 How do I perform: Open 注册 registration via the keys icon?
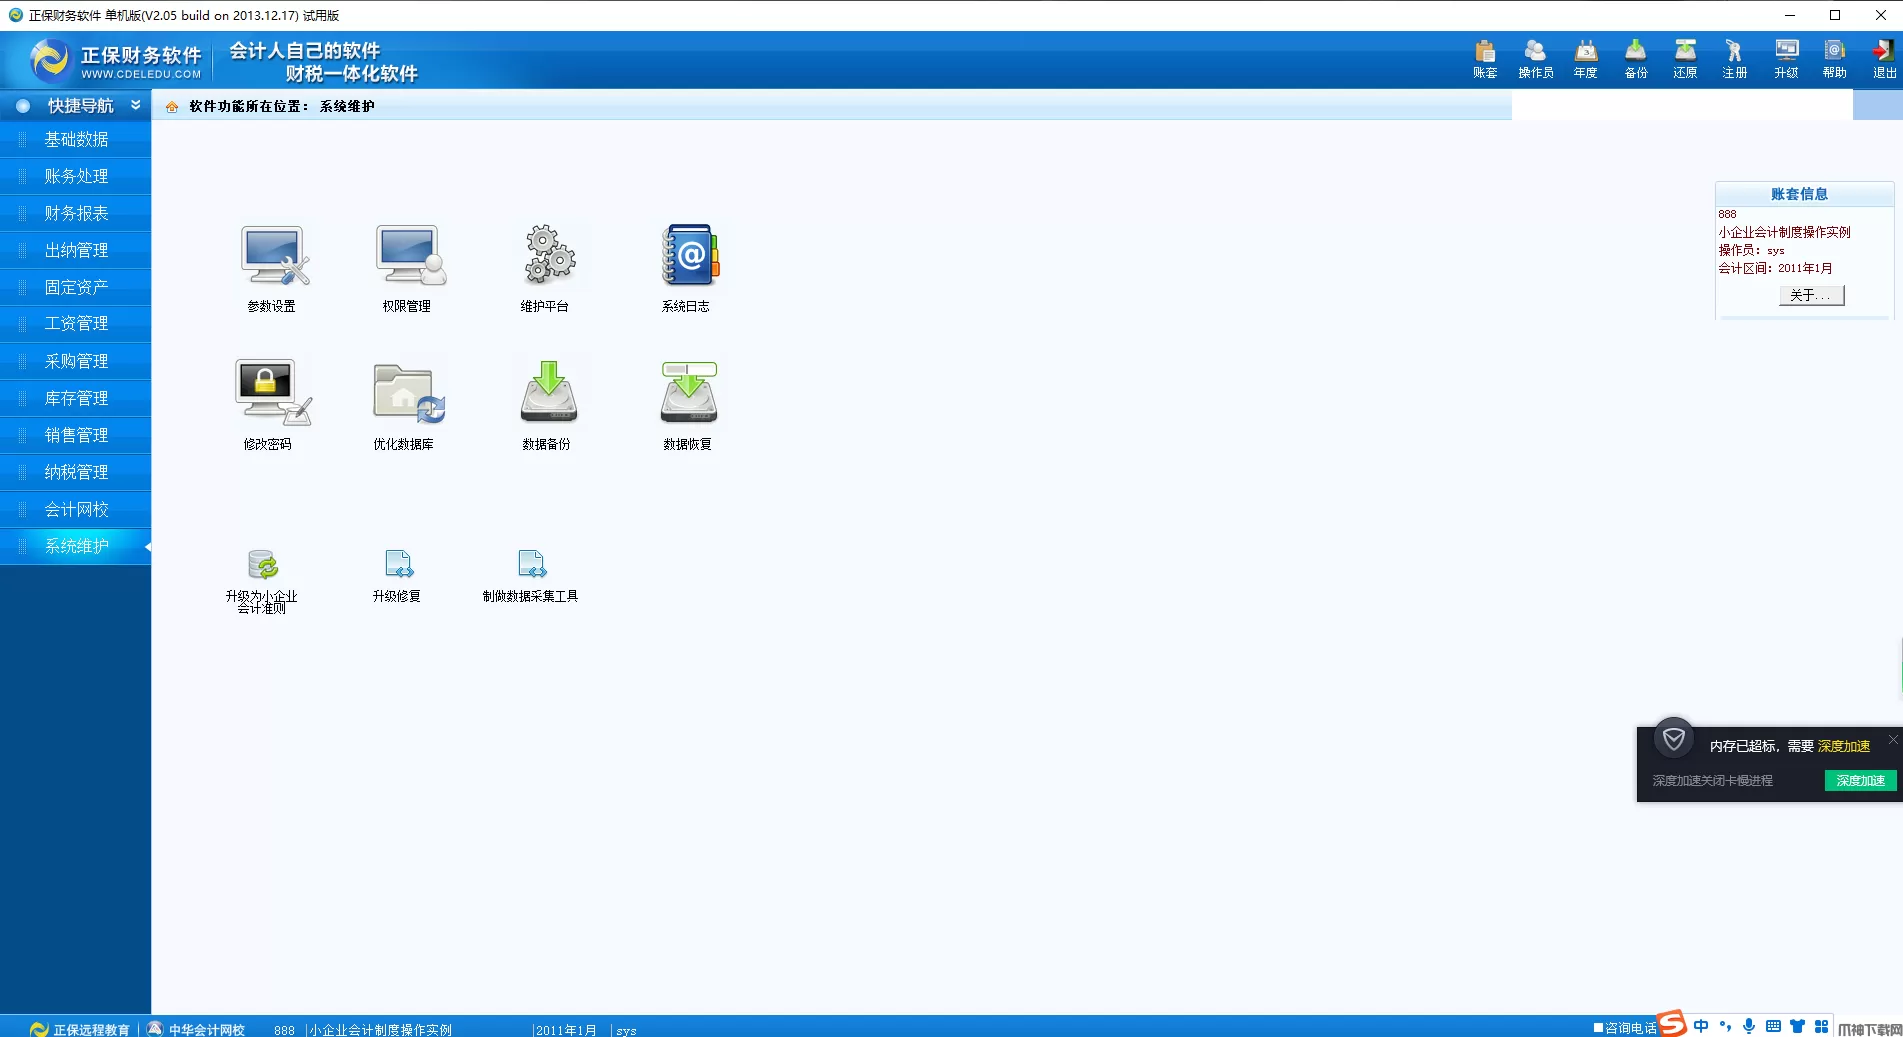tap(1735, 58)
